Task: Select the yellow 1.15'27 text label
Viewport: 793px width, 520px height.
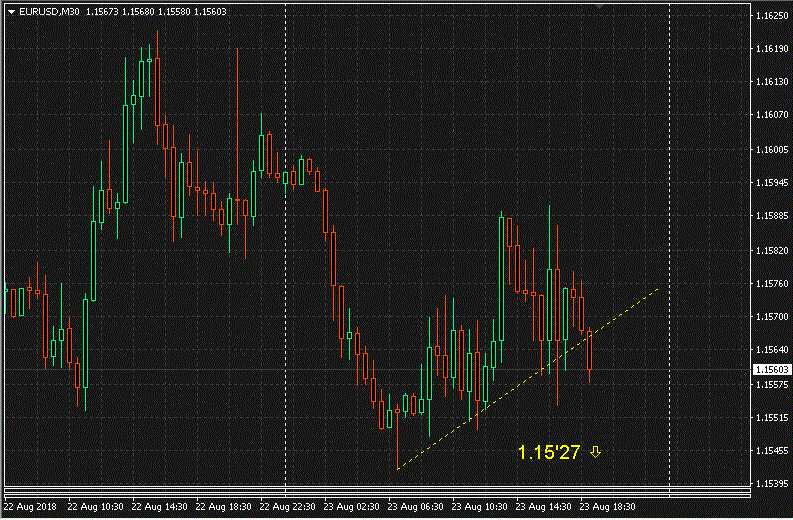Action: [x=549, y=453]
